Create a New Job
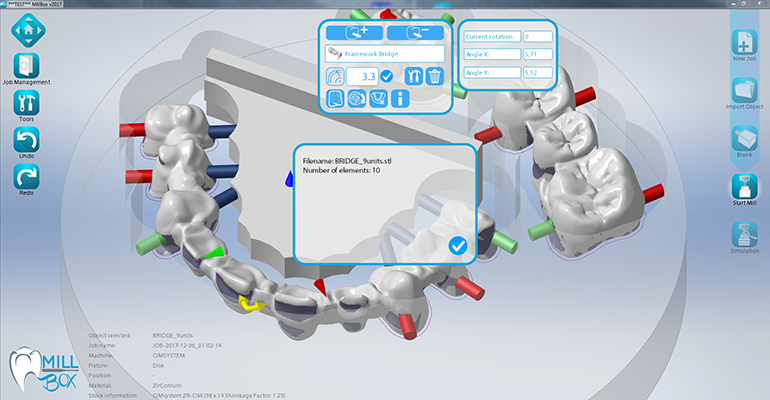770x400 pixels. [x=744, y=43]
